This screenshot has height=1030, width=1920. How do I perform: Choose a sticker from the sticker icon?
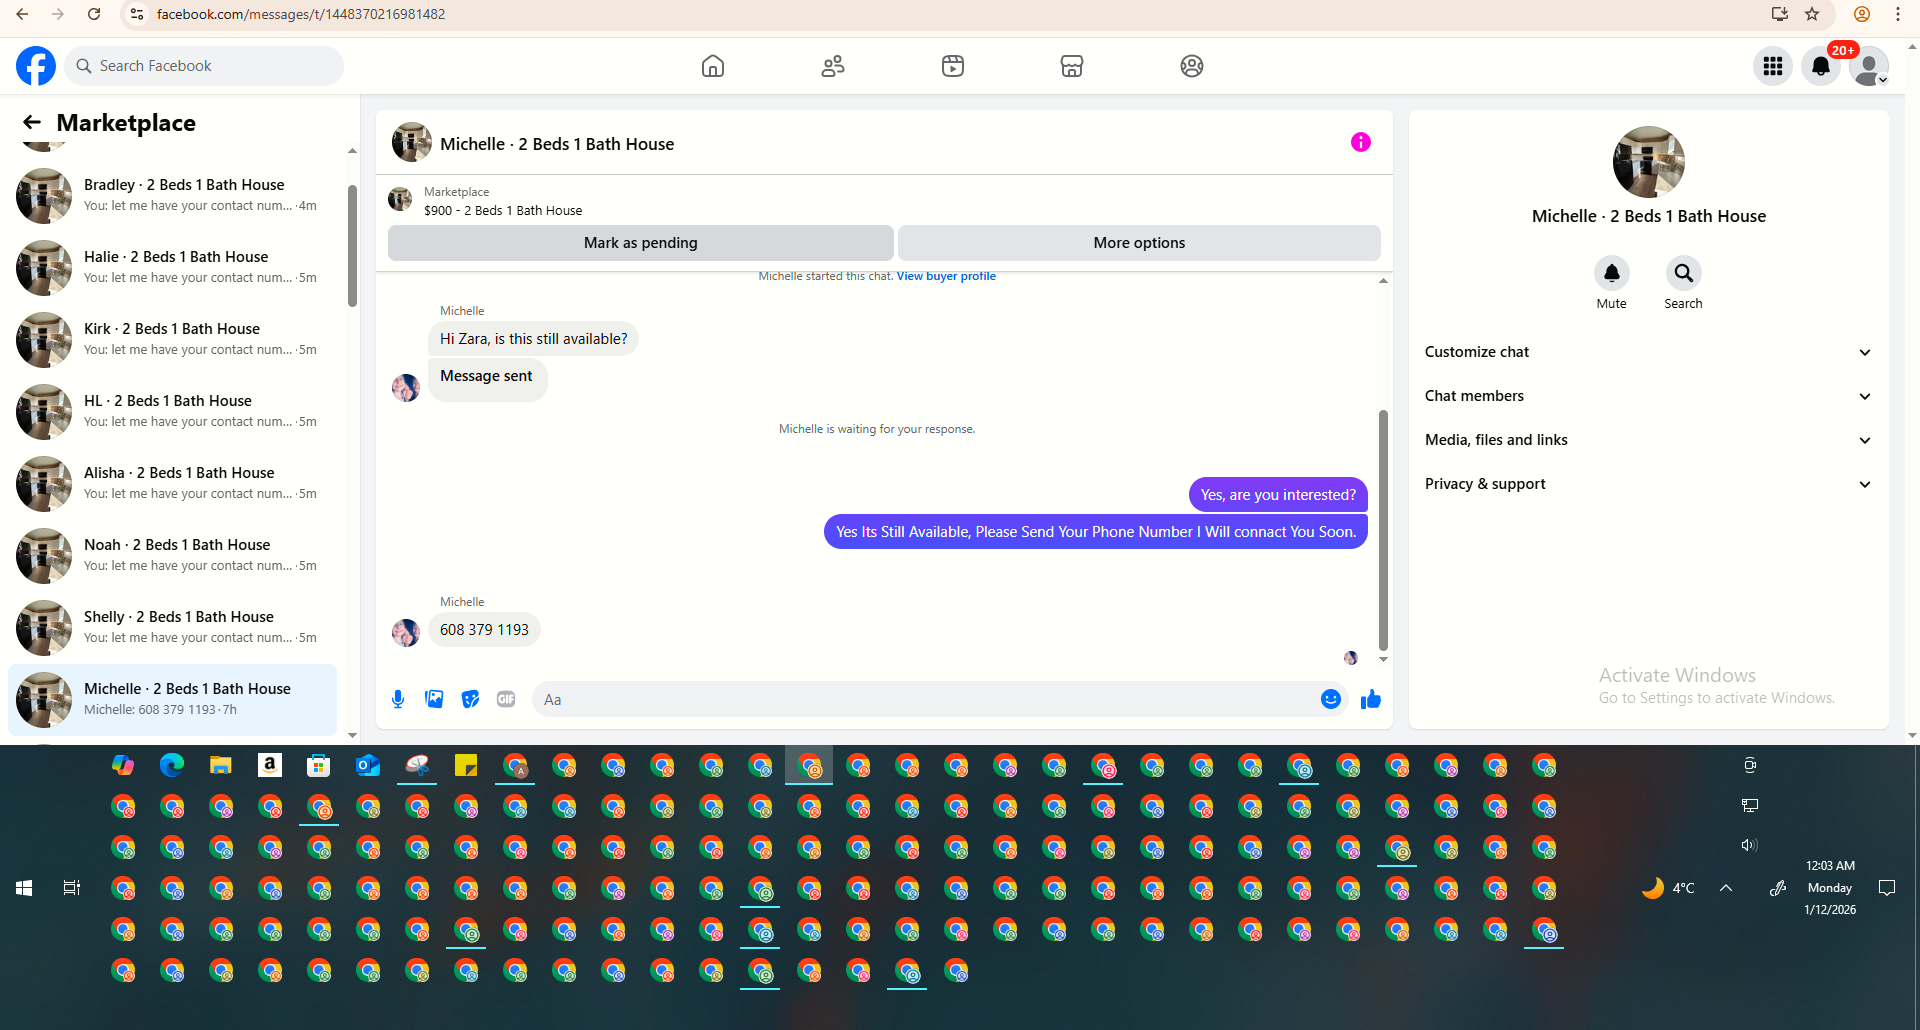470,699
